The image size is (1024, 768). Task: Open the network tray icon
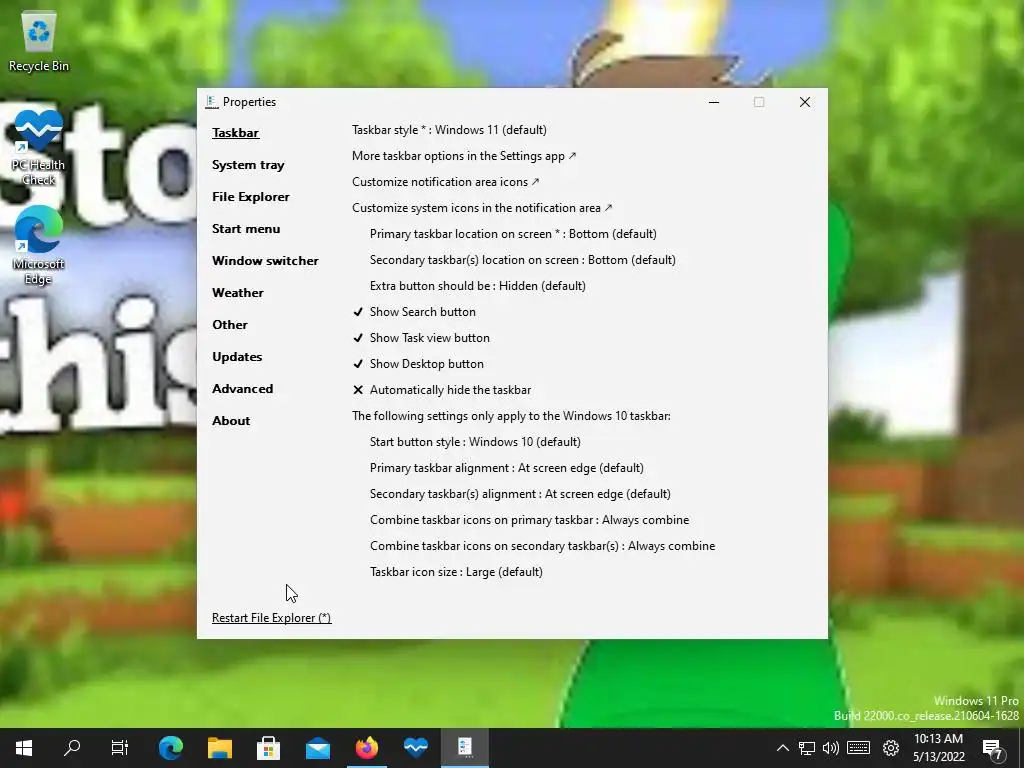click(x=807, y=748)
